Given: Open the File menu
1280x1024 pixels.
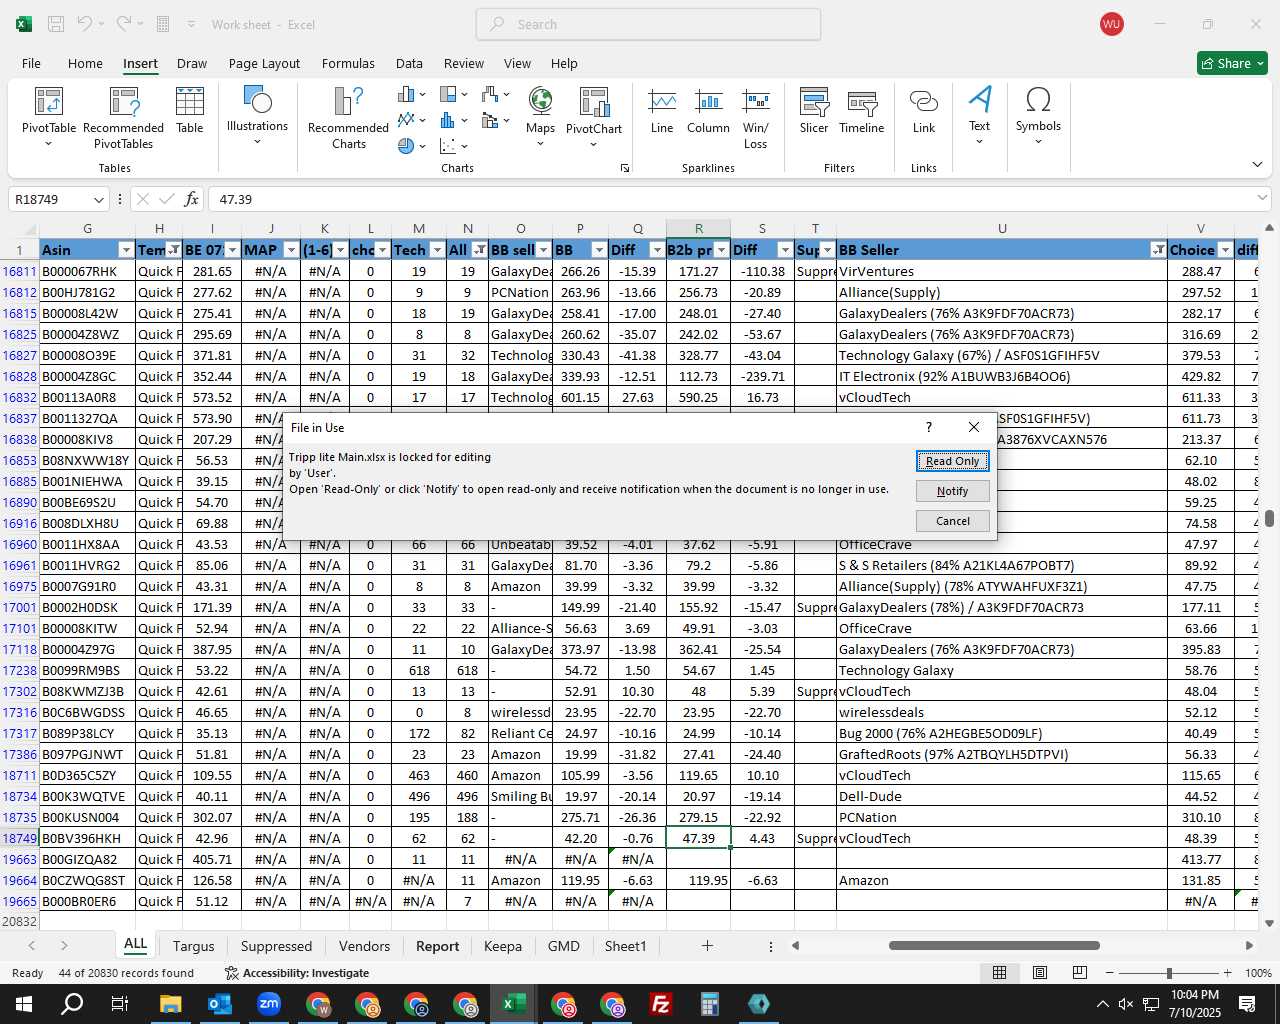Looking at the screenshot, I should pyautogui.click(x=31, y=63).
